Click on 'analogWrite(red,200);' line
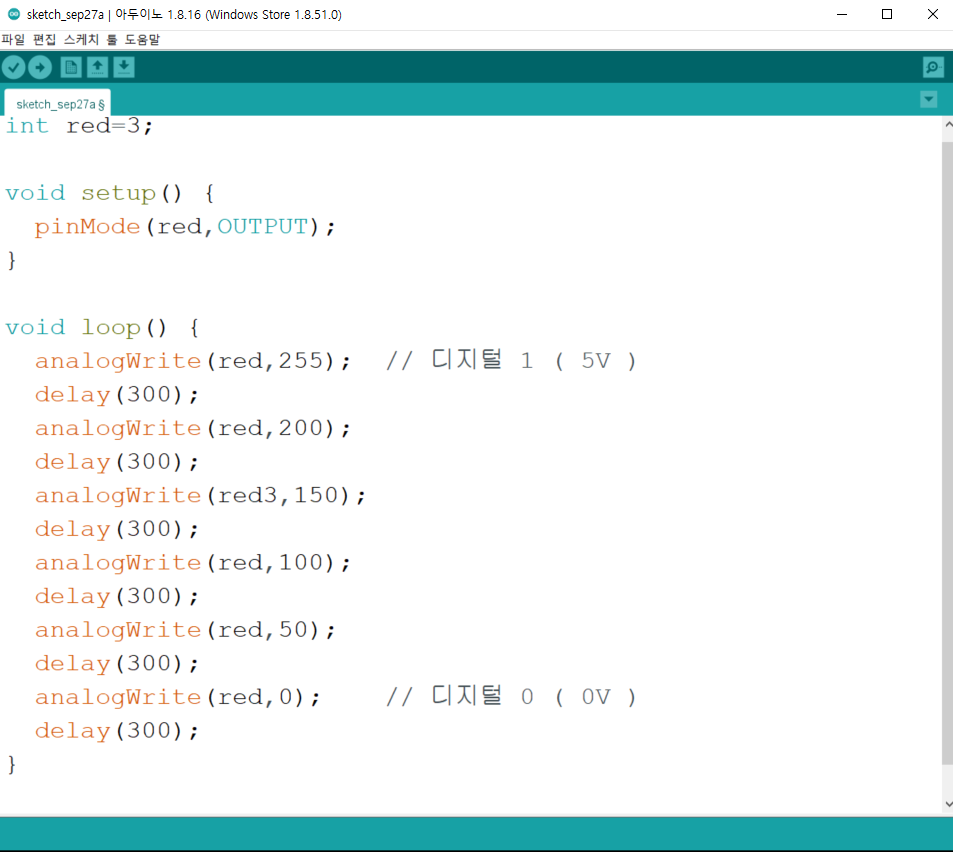The width and height of the screenshot is (953, 852). [193, 428]
